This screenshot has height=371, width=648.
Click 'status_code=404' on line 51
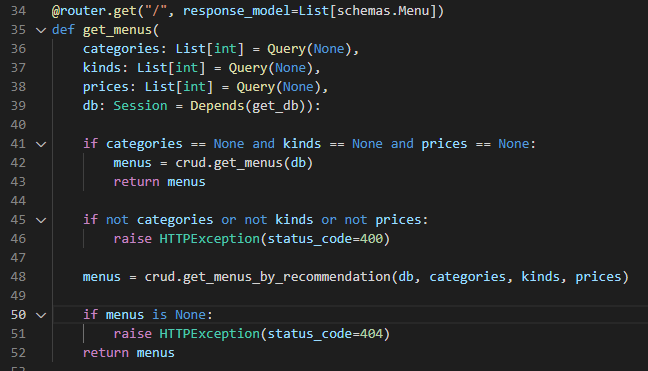point(325,334)
